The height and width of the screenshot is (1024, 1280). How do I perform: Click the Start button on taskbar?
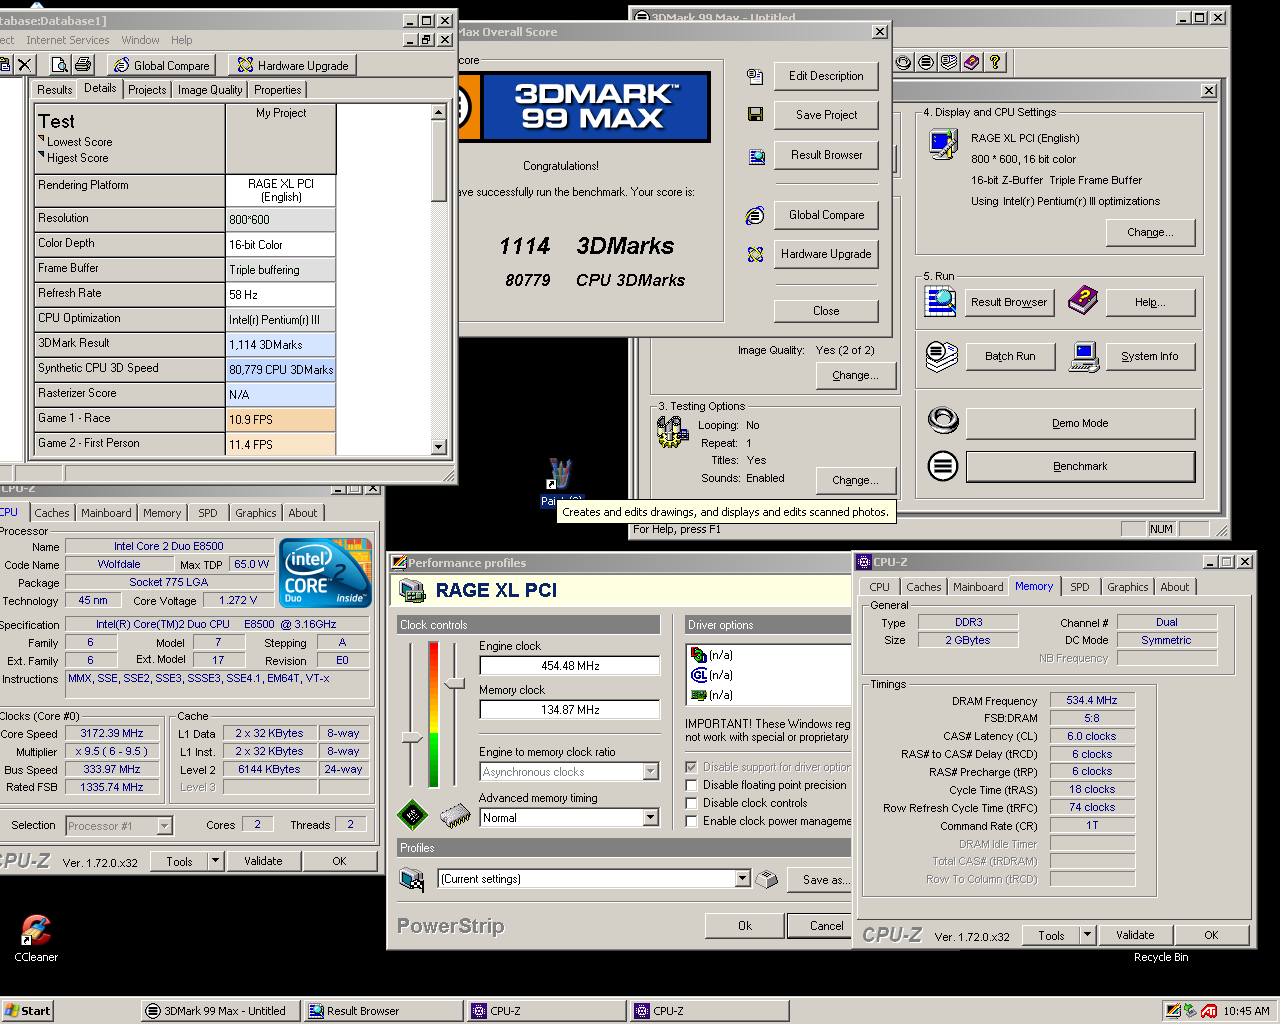pos(28,1011)
